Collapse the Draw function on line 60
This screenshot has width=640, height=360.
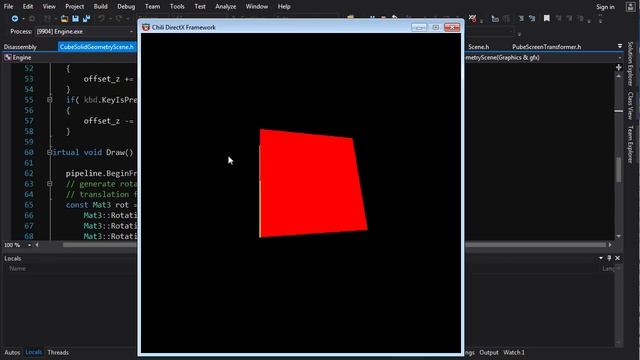point(49,152)
